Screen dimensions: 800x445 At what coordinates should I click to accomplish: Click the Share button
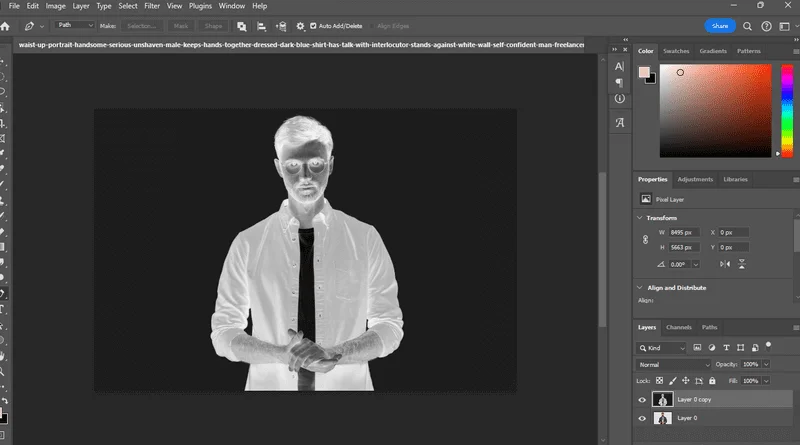coord(720,26)
